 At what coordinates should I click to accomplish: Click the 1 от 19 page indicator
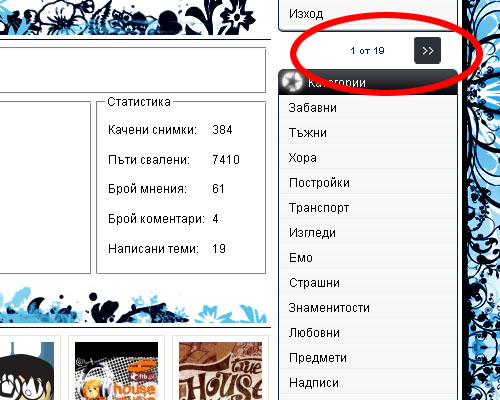pos(367,51)
